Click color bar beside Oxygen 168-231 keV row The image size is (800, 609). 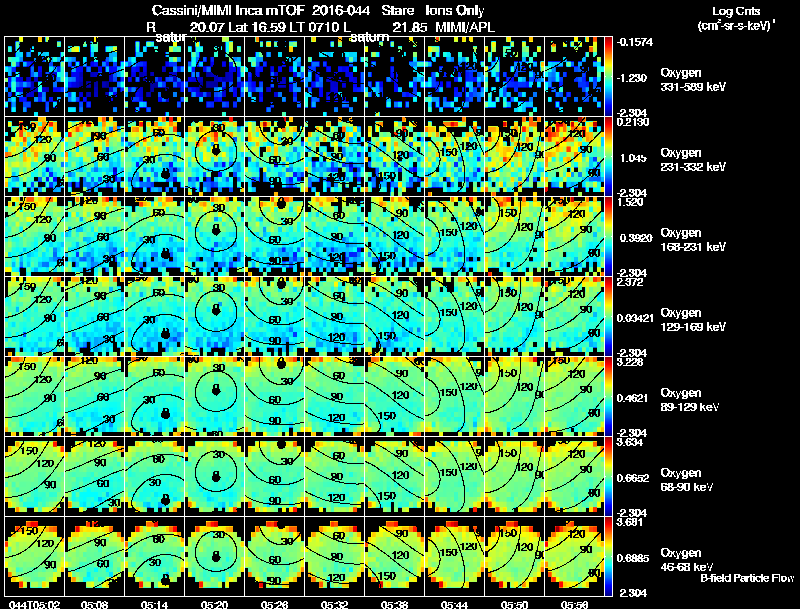[x=608, y=236]
